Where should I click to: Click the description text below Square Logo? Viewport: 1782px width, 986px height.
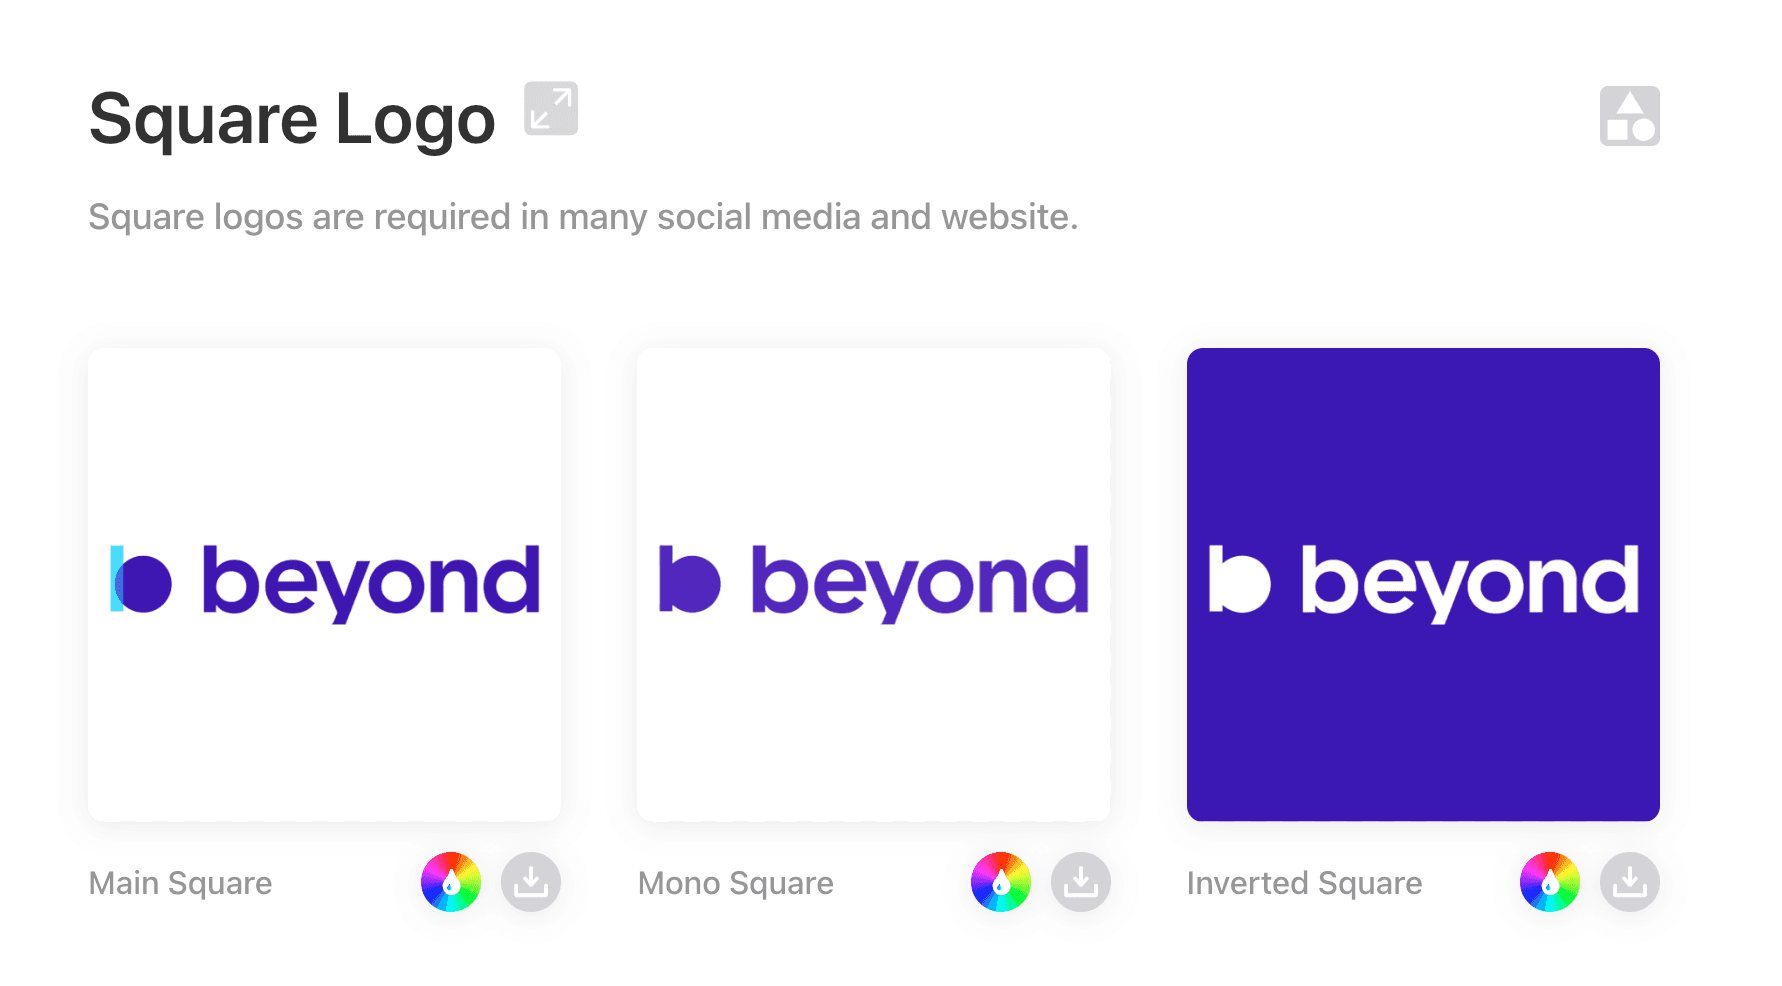(584, 217)
